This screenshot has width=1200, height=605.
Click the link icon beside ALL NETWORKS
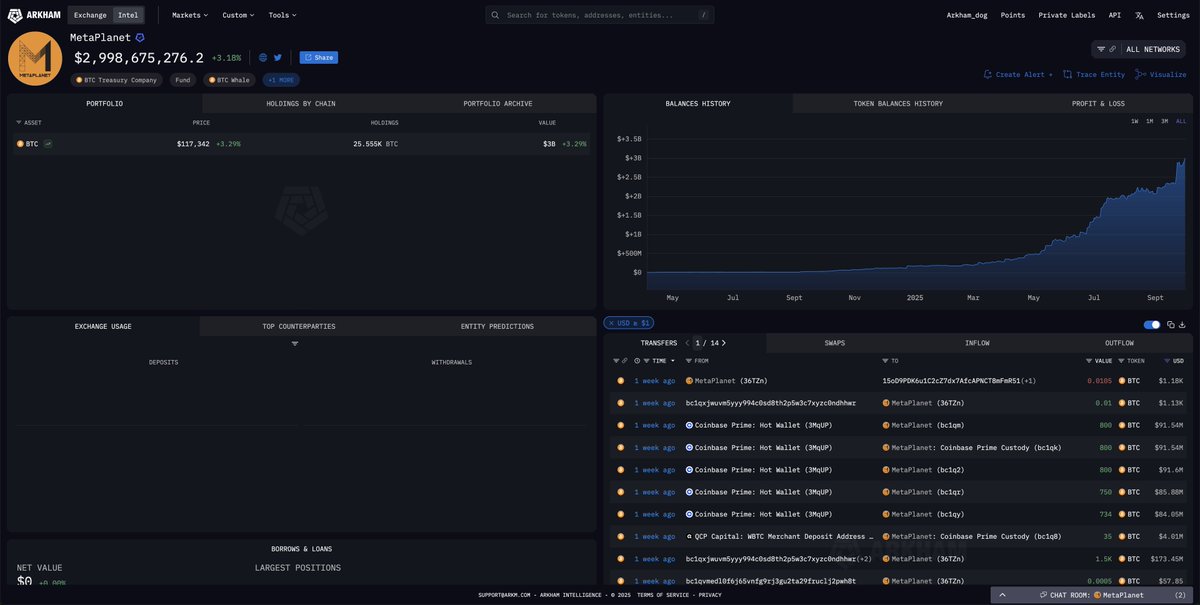1112,49
